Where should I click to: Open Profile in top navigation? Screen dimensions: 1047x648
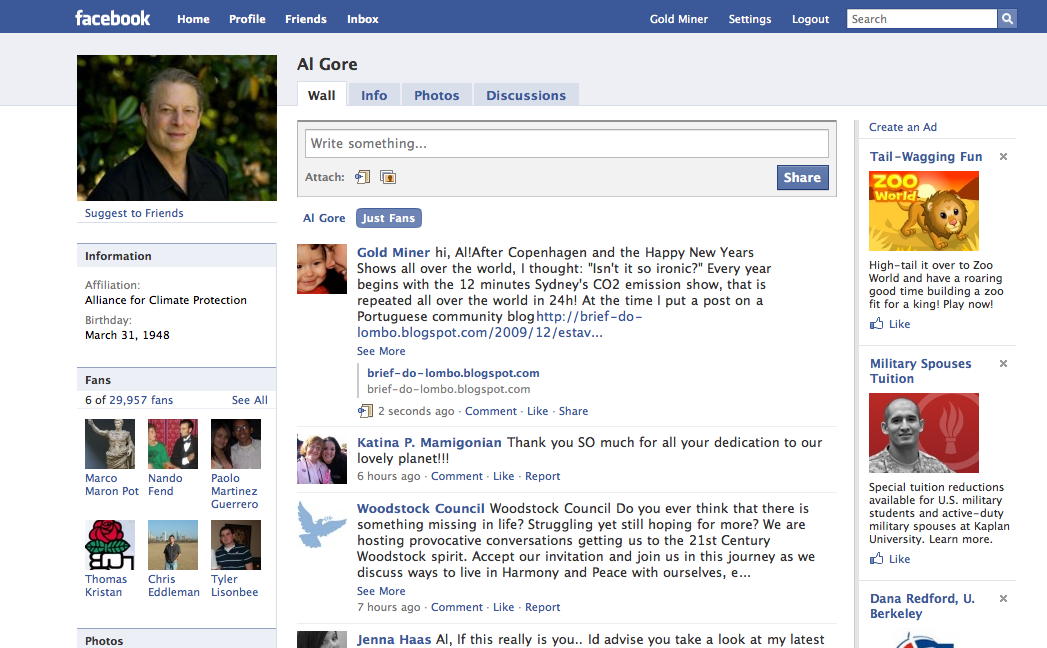tap(247, 19)
